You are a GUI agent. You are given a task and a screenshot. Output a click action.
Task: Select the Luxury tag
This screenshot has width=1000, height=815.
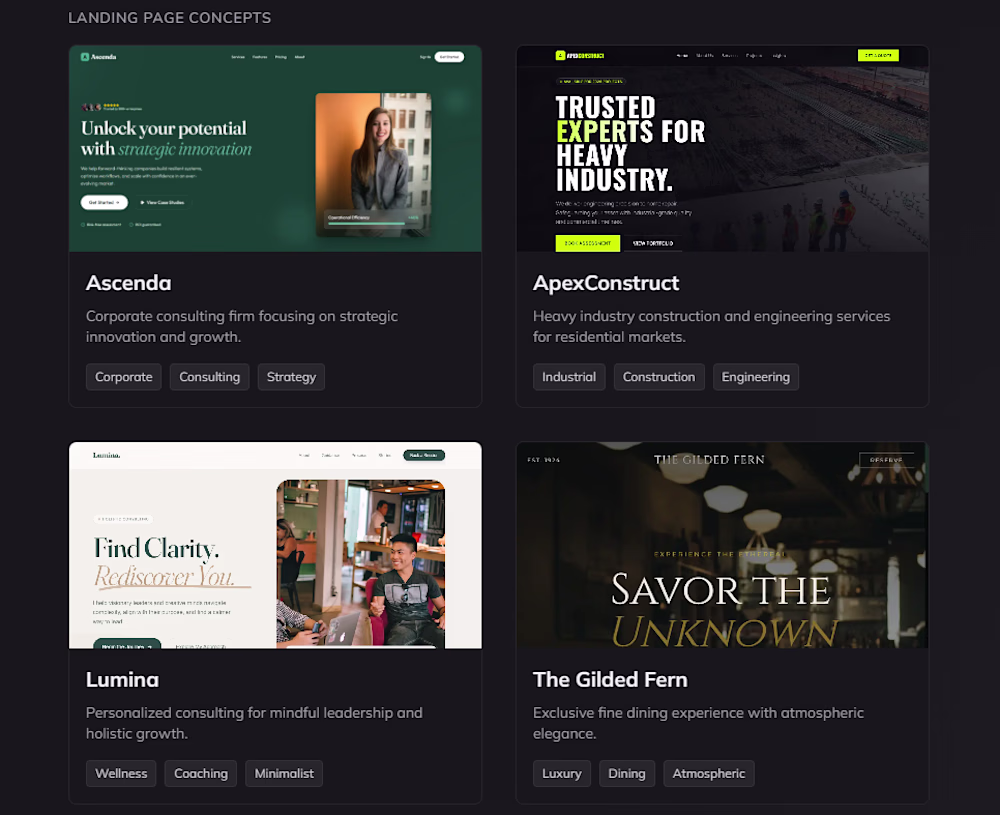[562, 774]
